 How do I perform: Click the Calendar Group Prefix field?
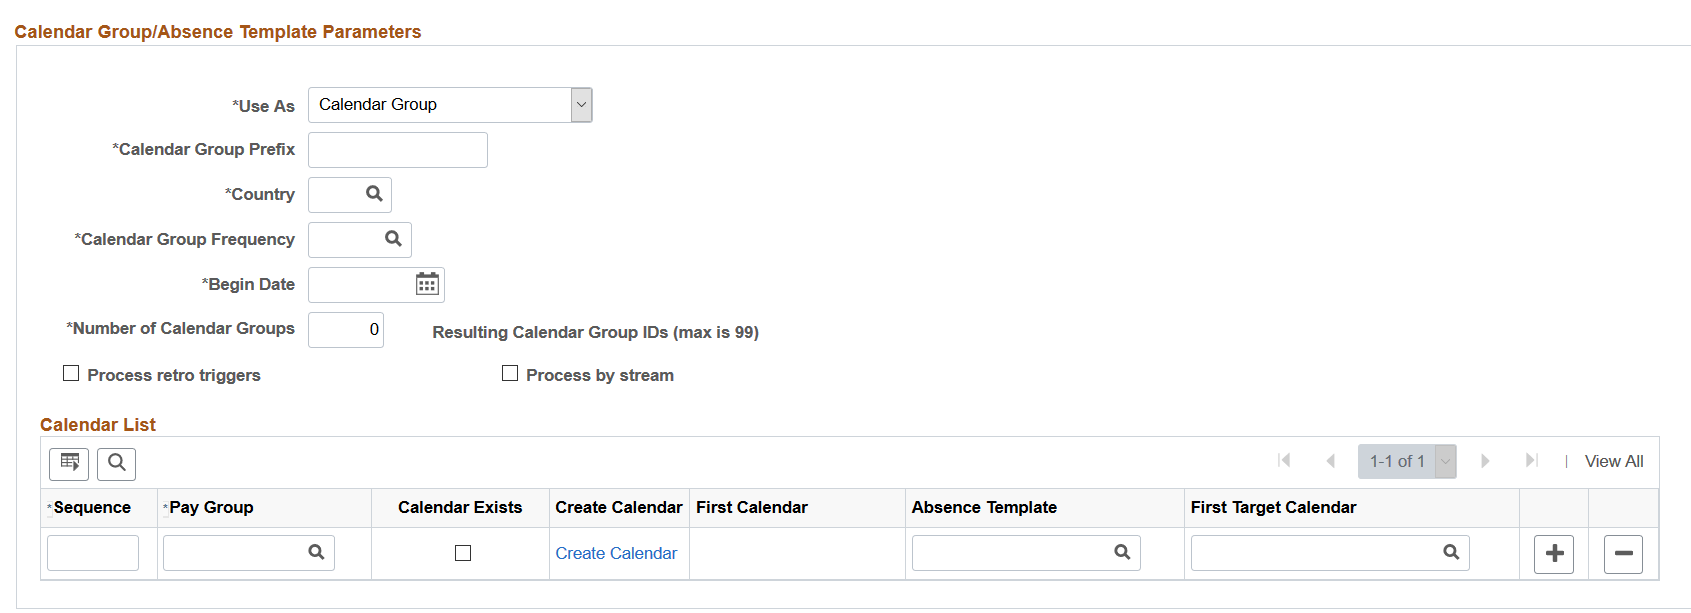point(398,150)
